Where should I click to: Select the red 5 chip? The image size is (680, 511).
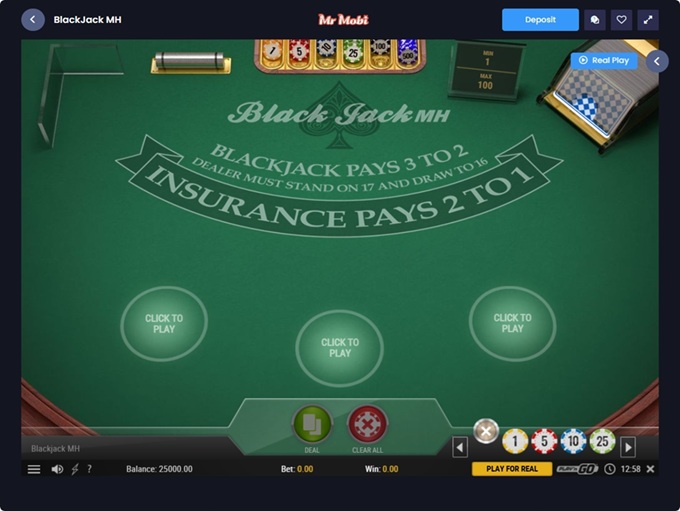(x=544, y=441)
